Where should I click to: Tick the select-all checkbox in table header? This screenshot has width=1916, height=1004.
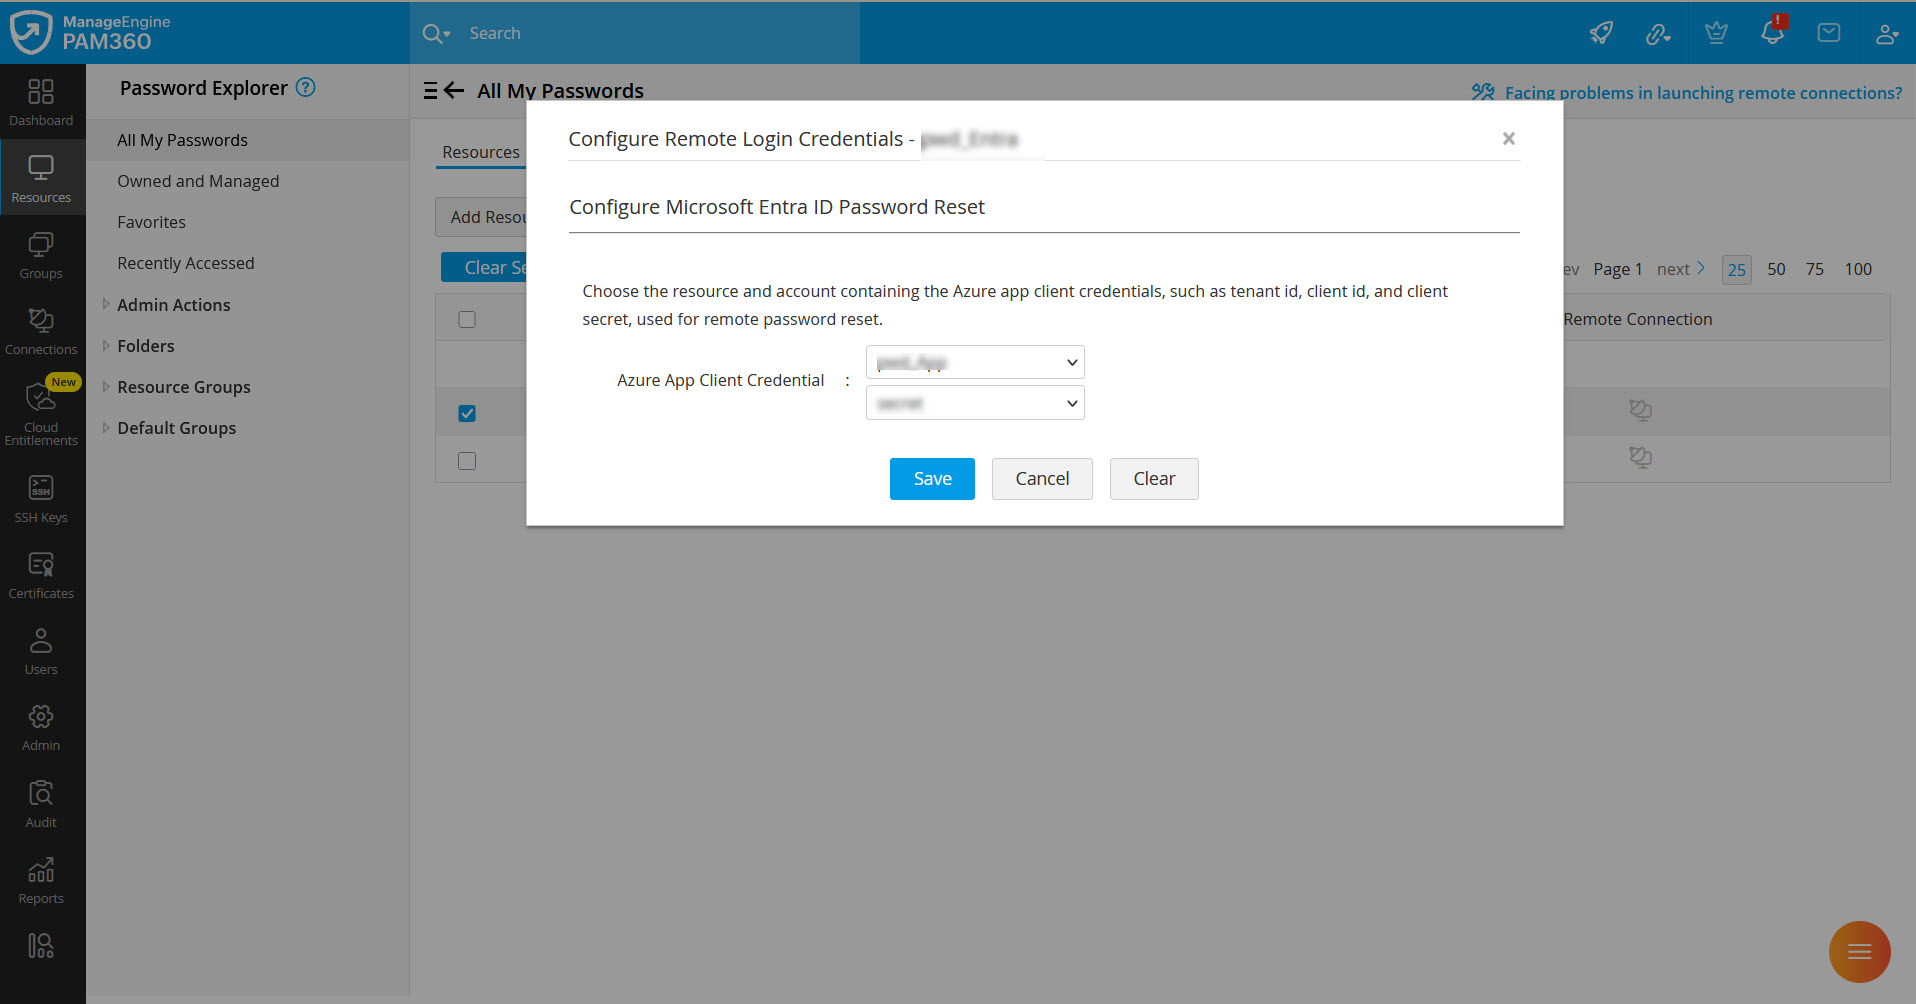tap(467, 318)
